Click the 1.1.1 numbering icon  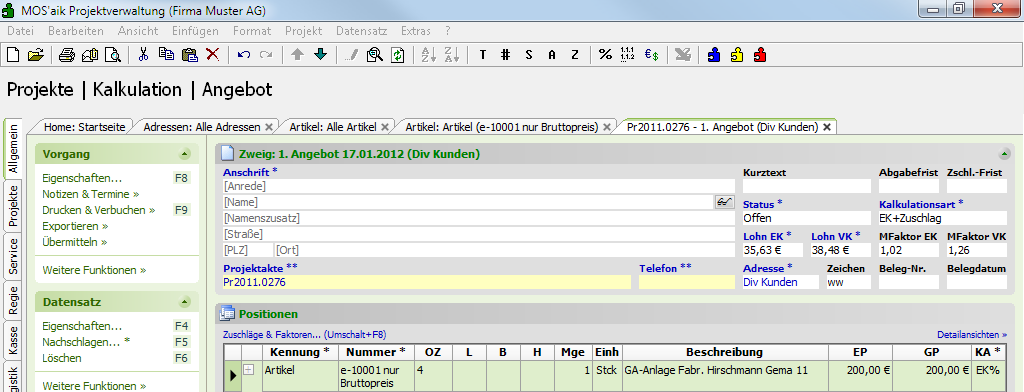tap(628, 55)
